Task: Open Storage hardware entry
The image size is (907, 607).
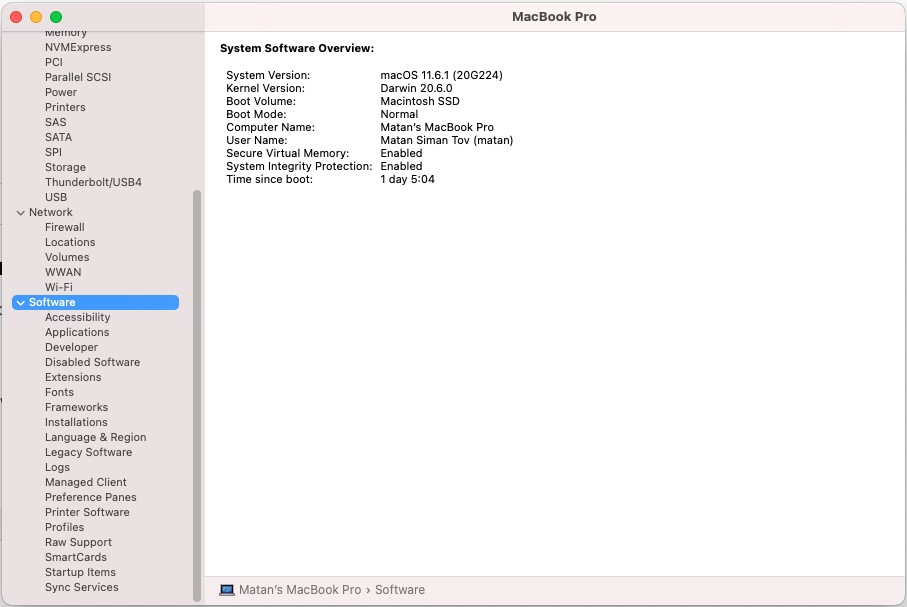Action: click(x=65, y=168)
